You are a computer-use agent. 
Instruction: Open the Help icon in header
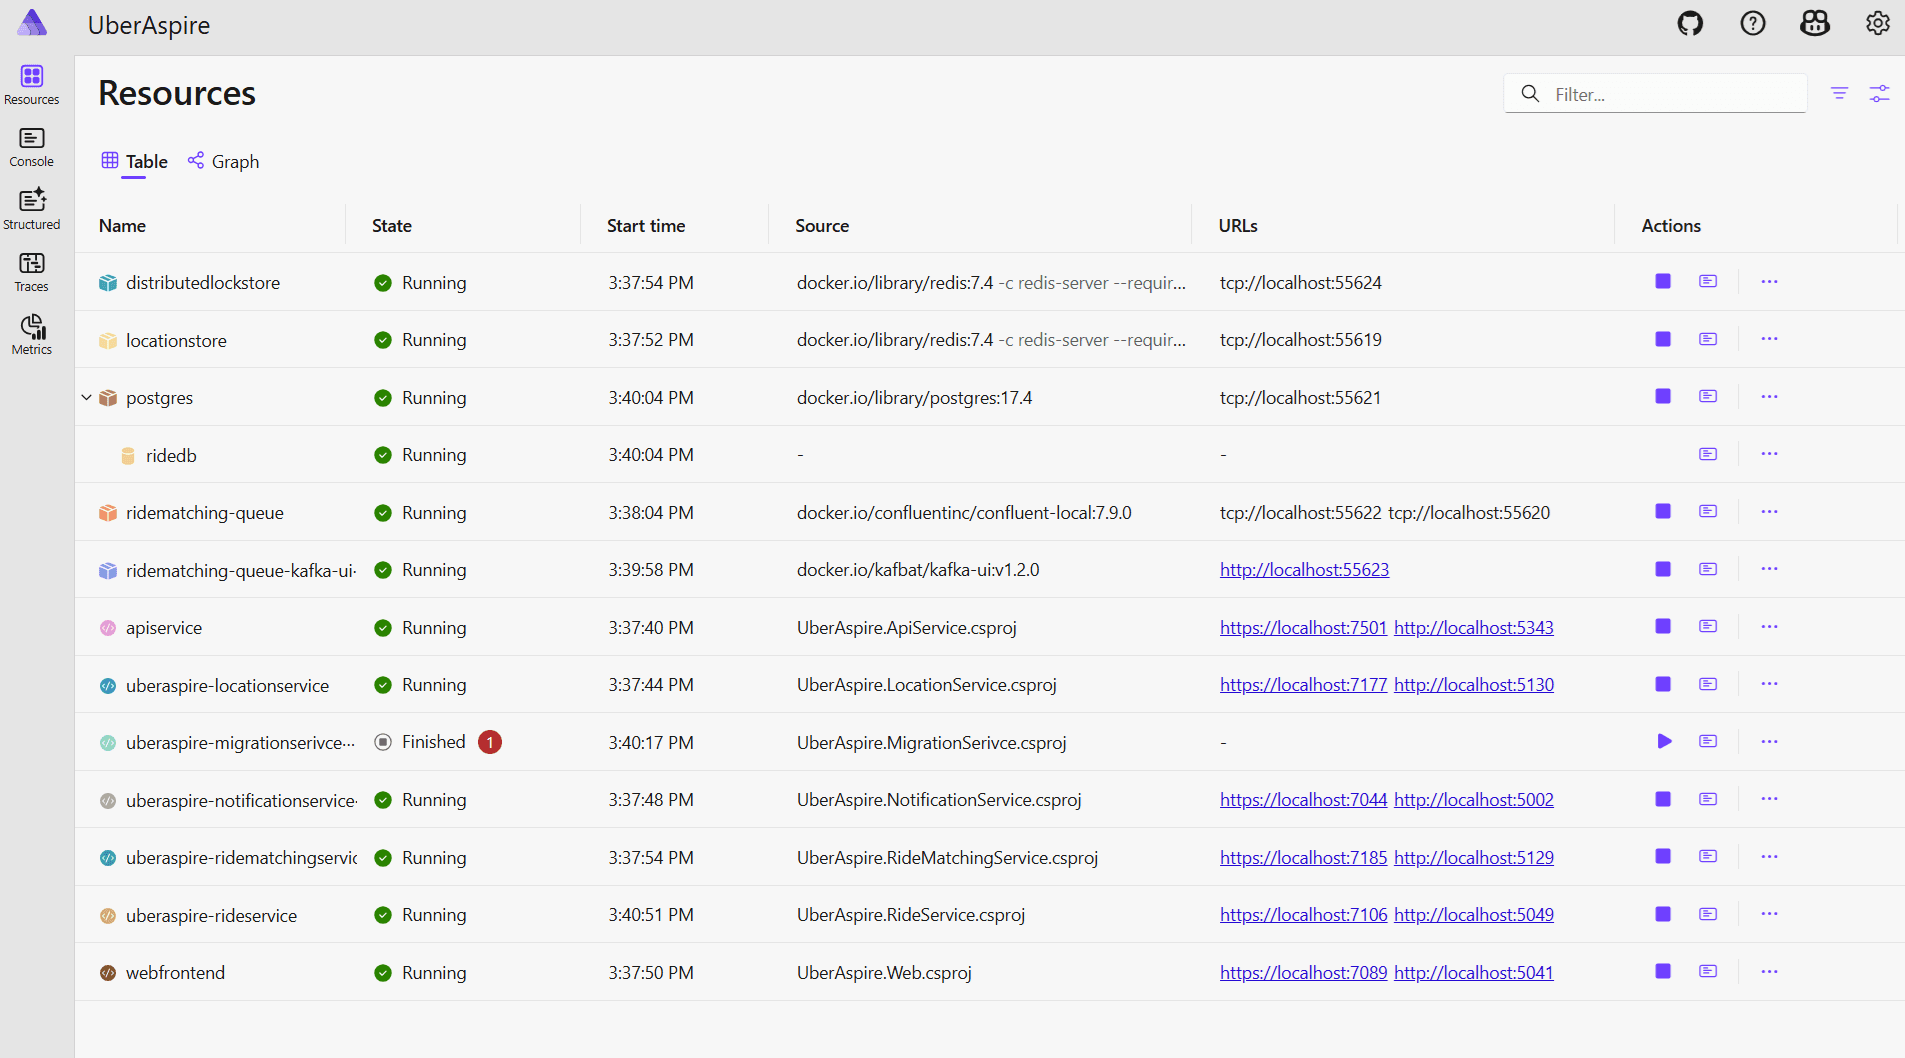[x=1753, y=23]
